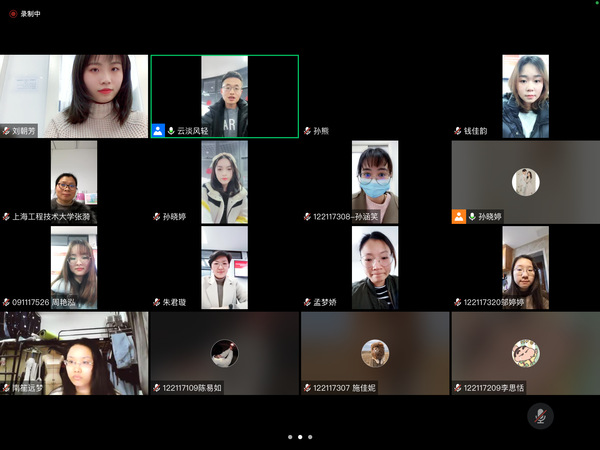This screenshot has height=450, width=600.
Task: Select 孟梦娇's video tile
Action: (x=375, y=266)
